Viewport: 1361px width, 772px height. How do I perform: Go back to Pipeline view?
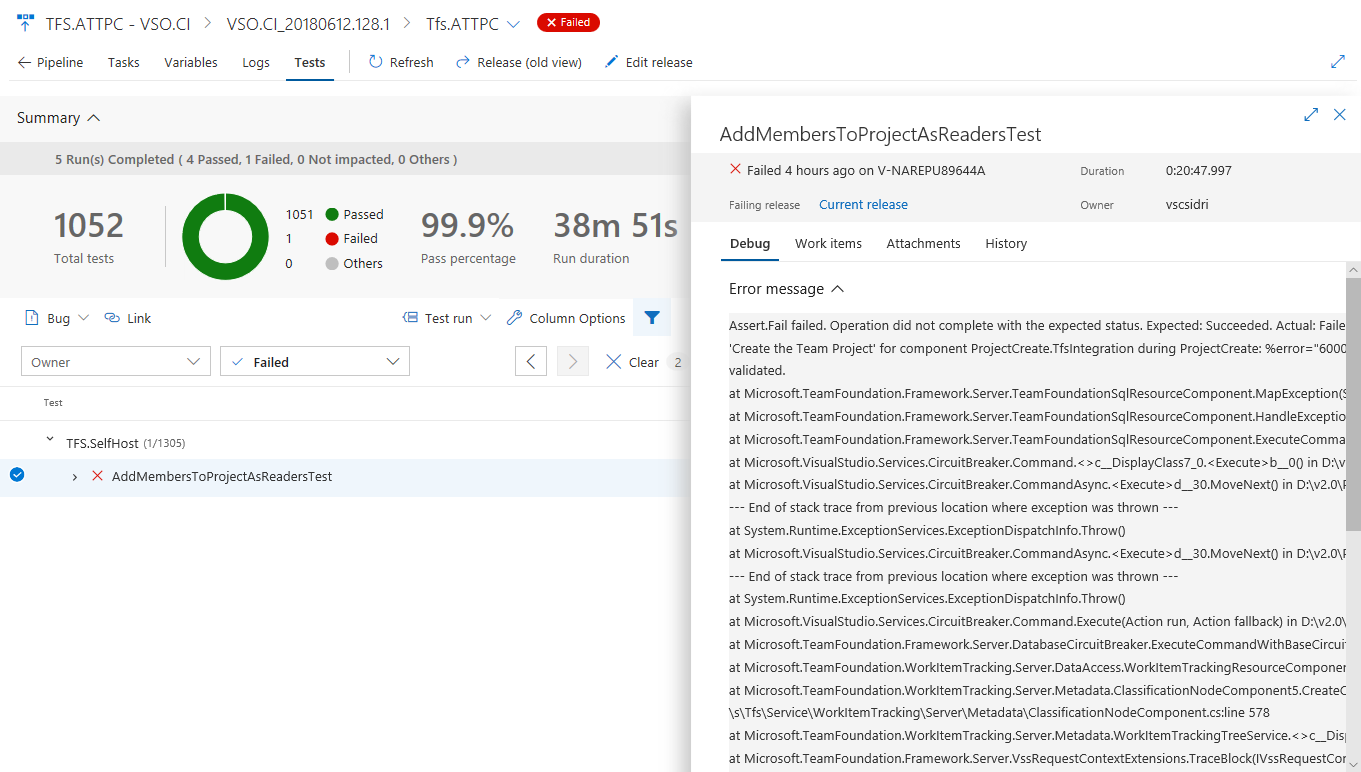click(51, 62)
